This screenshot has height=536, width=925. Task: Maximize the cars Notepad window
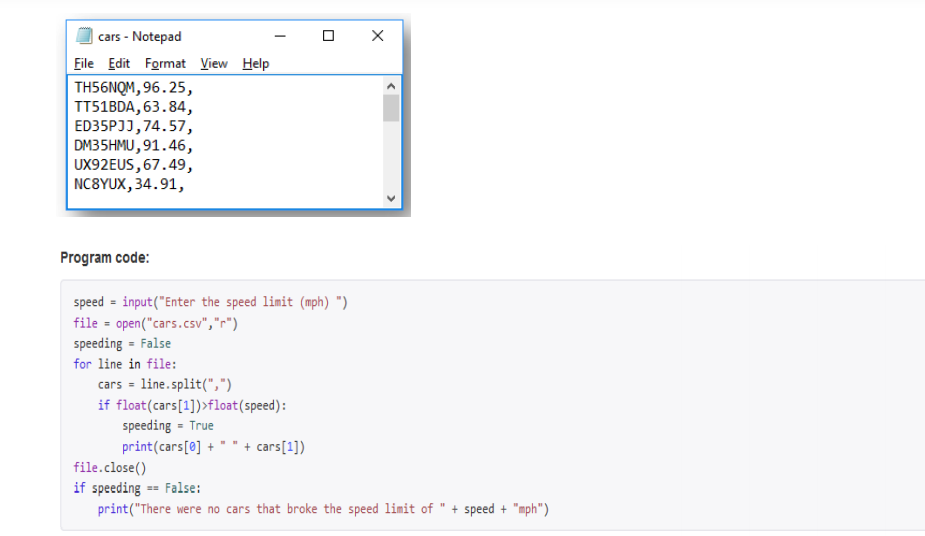pos(329,36)
